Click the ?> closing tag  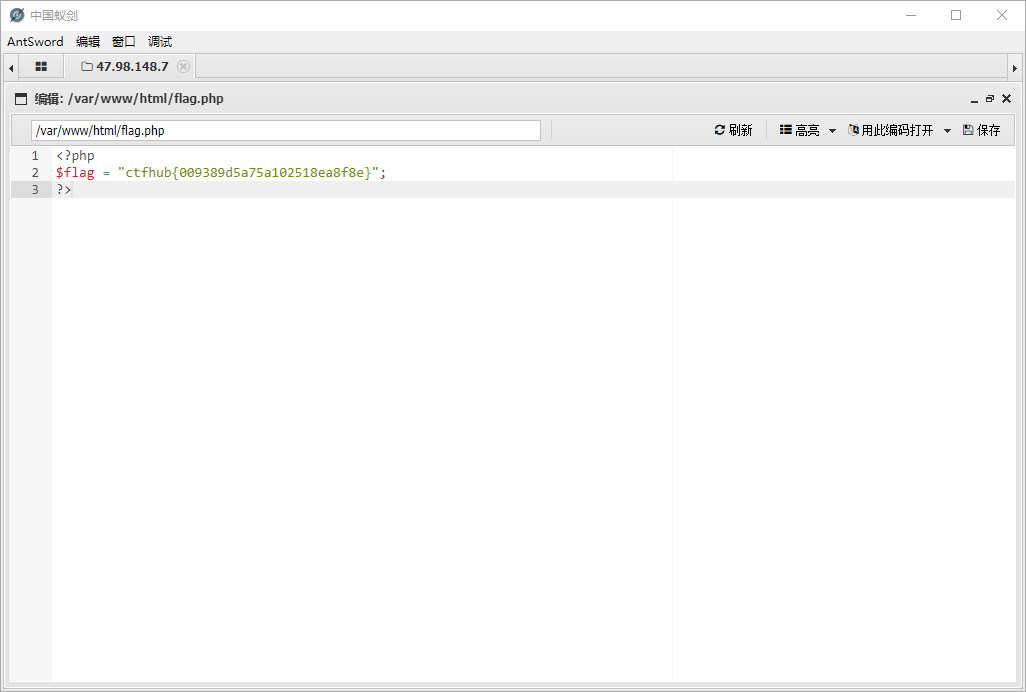(63, 190)
